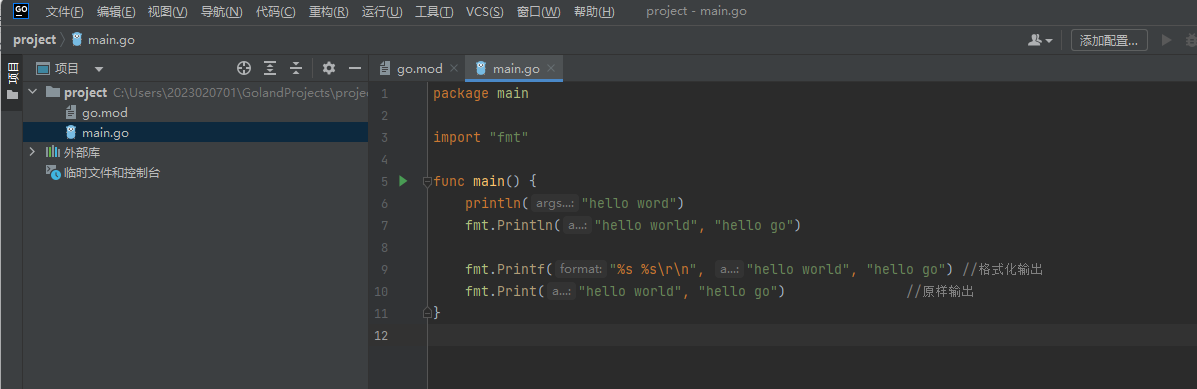Place cursor on empty line 12 in editor
The height and width of the screenshot is (389, 1197).
[812, 335]
